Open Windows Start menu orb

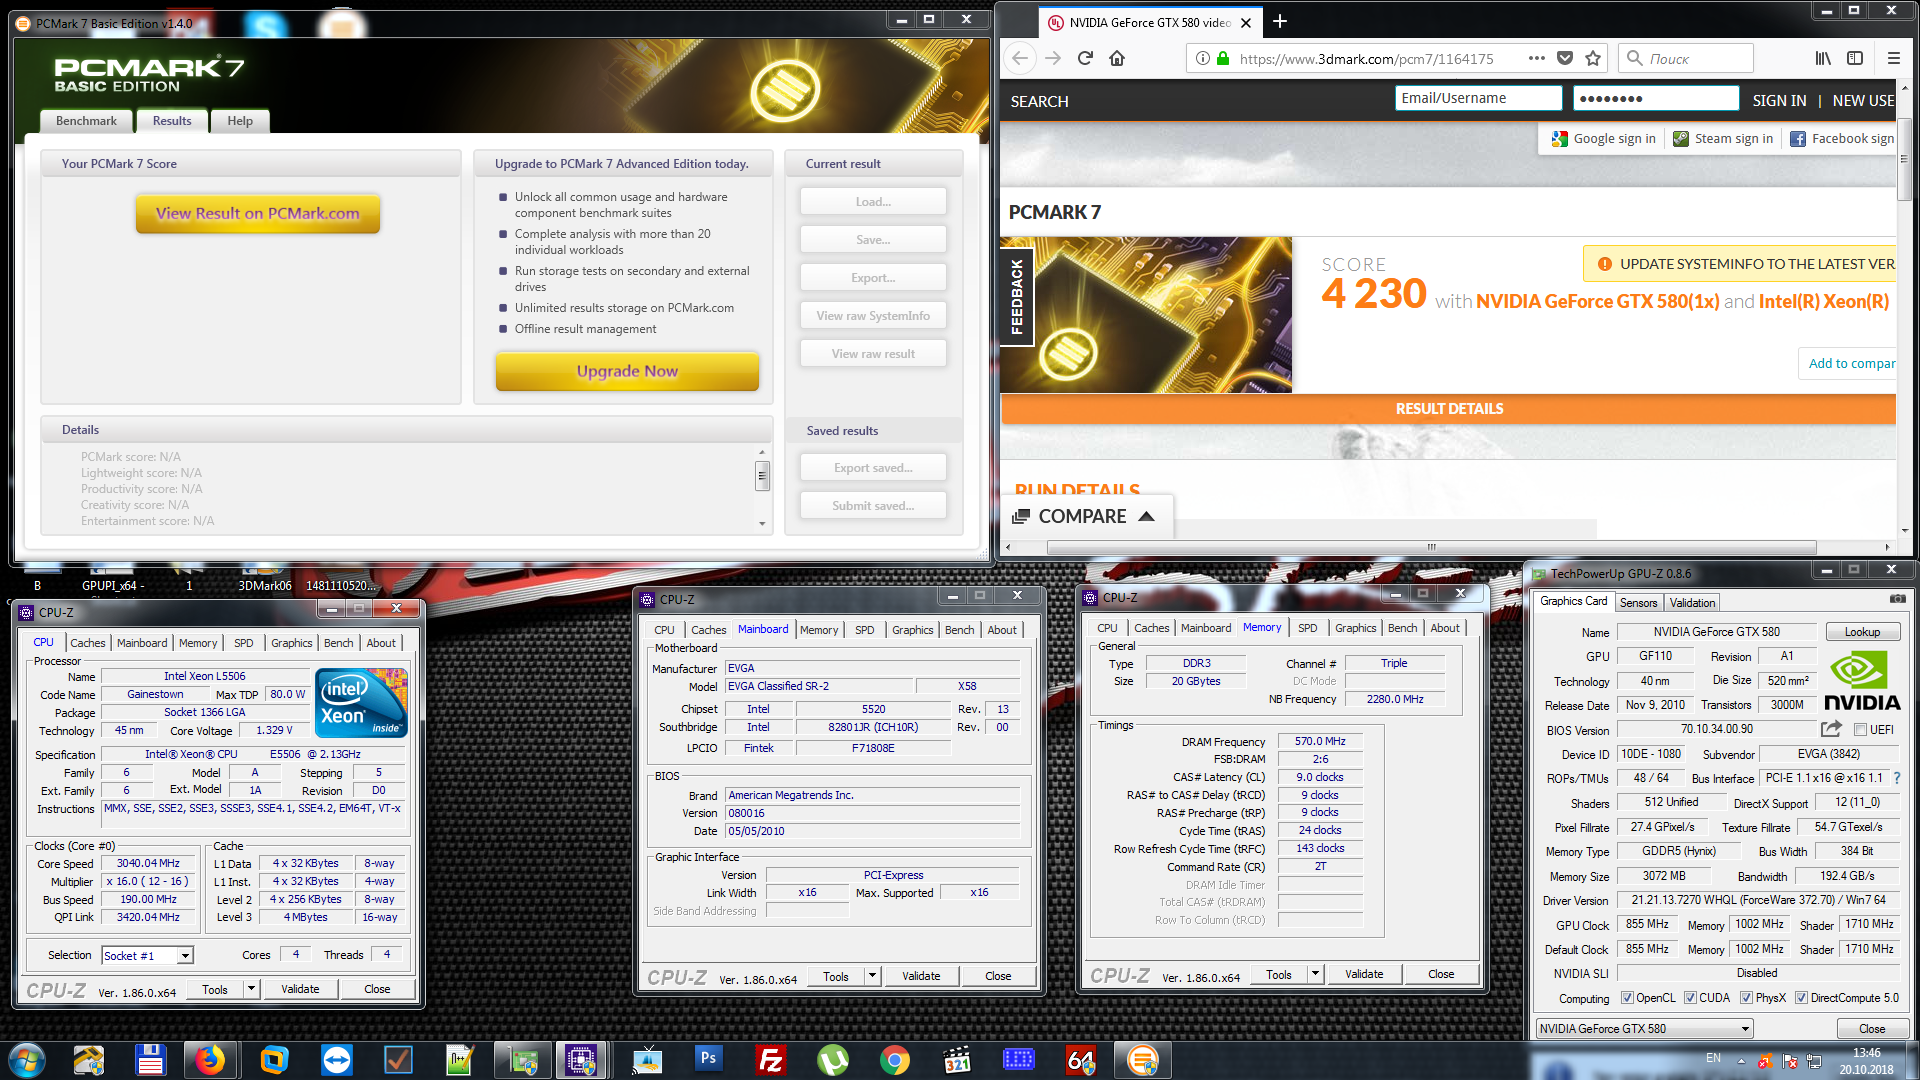[x=27, y=1060]
